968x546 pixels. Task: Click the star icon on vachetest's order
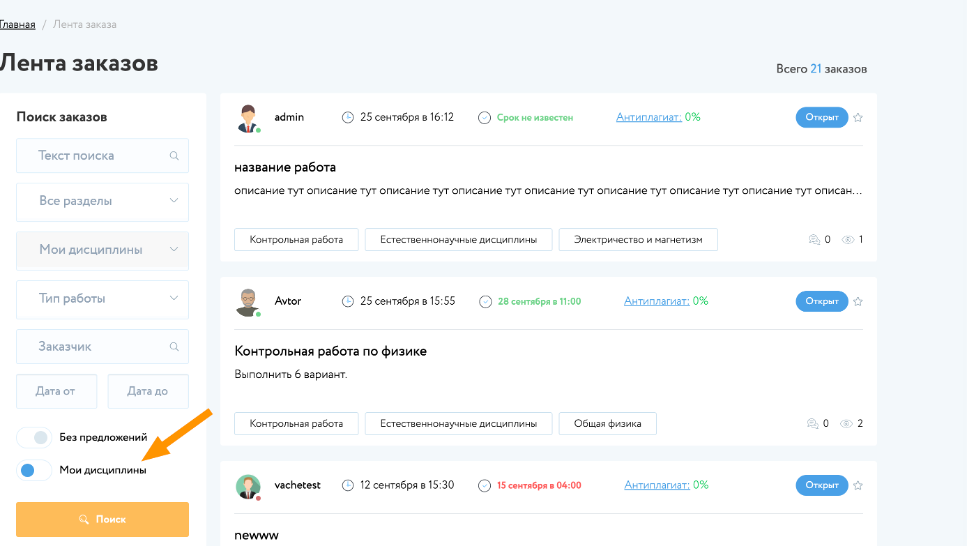(x=858, y=485)
